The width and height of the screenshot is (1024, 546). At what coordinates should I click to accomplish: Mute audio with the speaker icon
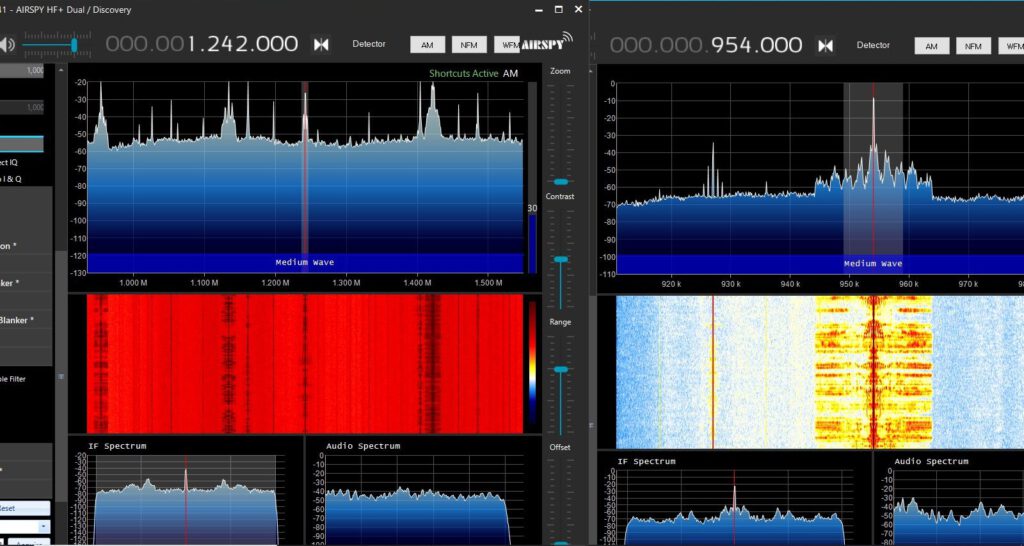(8, 44)
